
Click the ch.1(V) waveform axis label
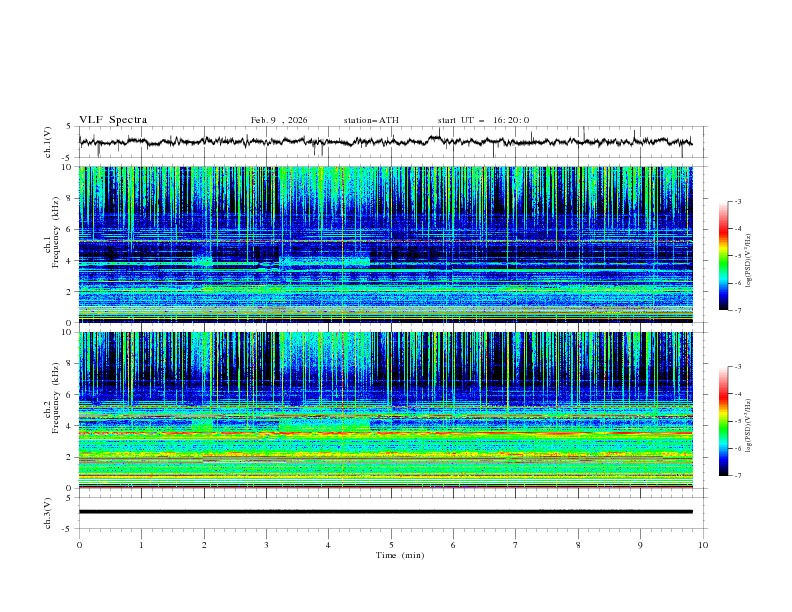[49, 142]
